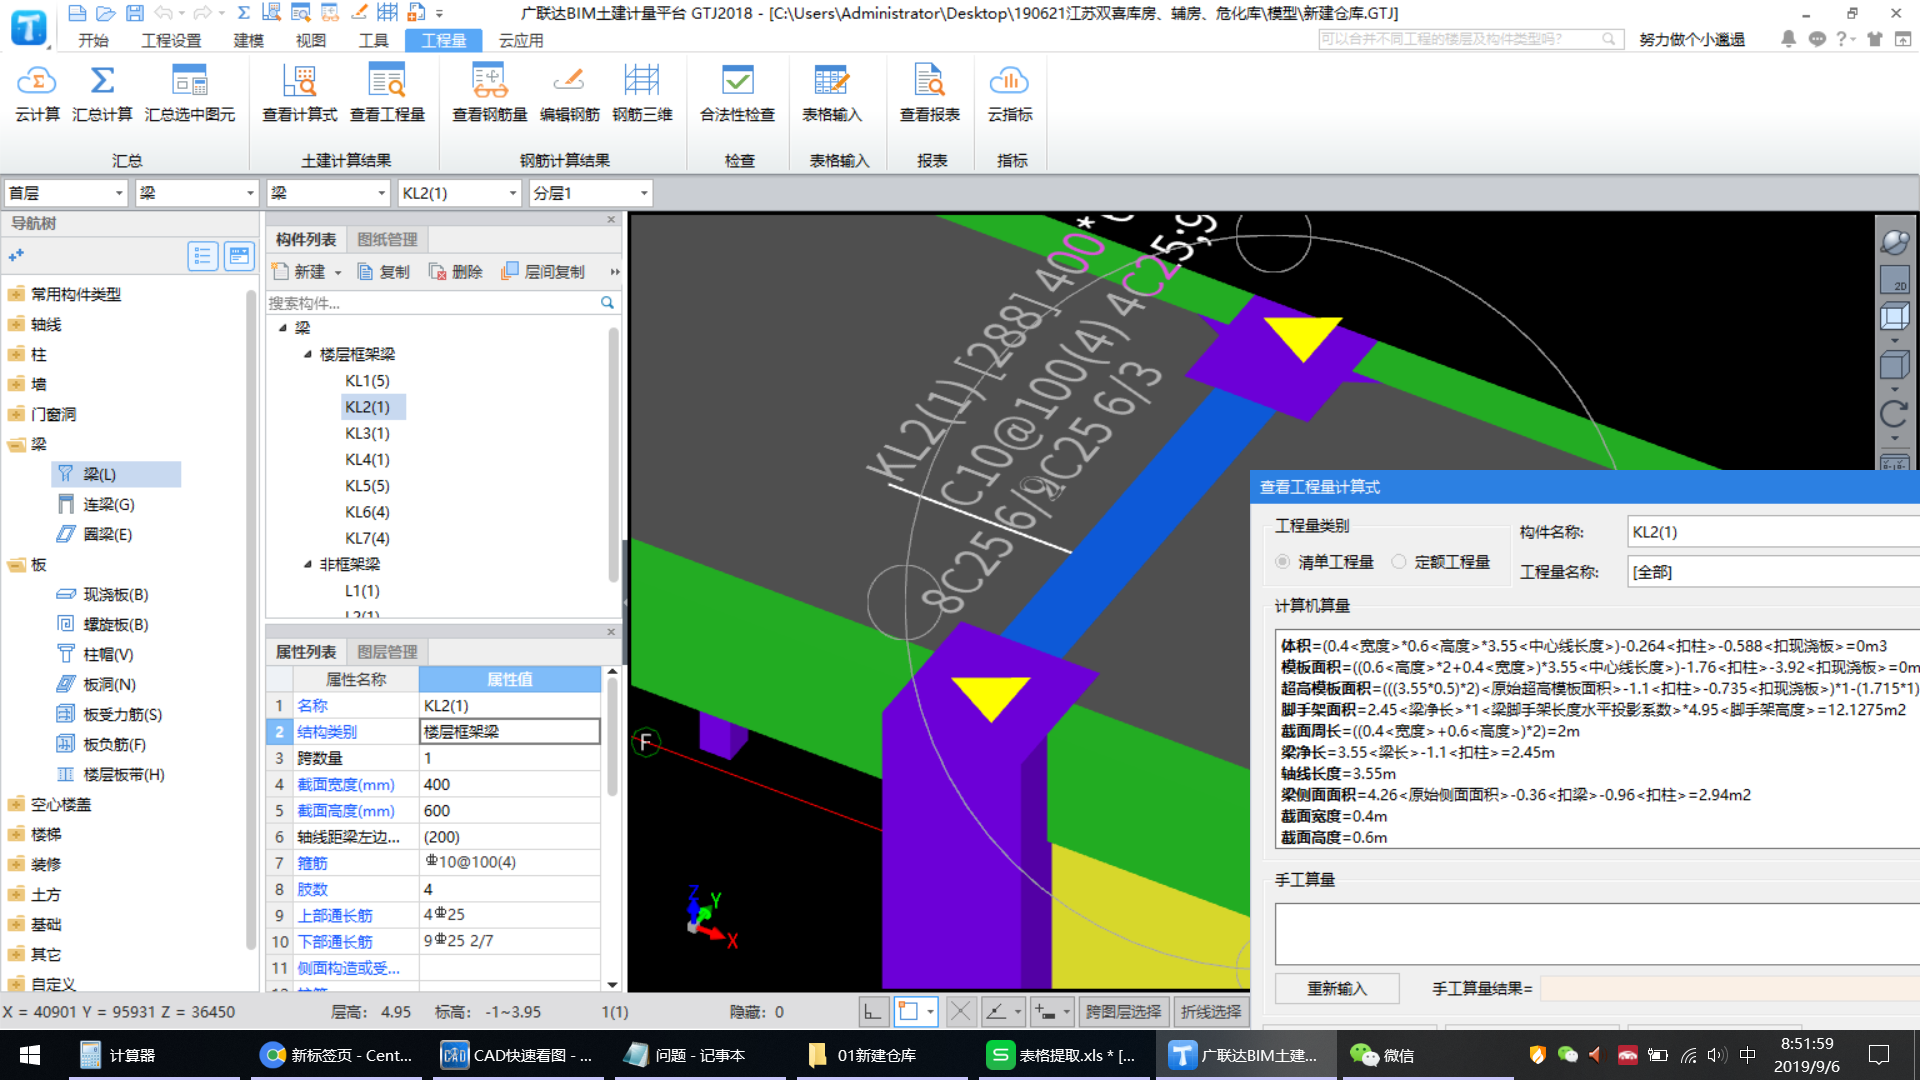Open the 建模 ribbon tab
The image size is (1920, 1080).
tap(248, 40)
